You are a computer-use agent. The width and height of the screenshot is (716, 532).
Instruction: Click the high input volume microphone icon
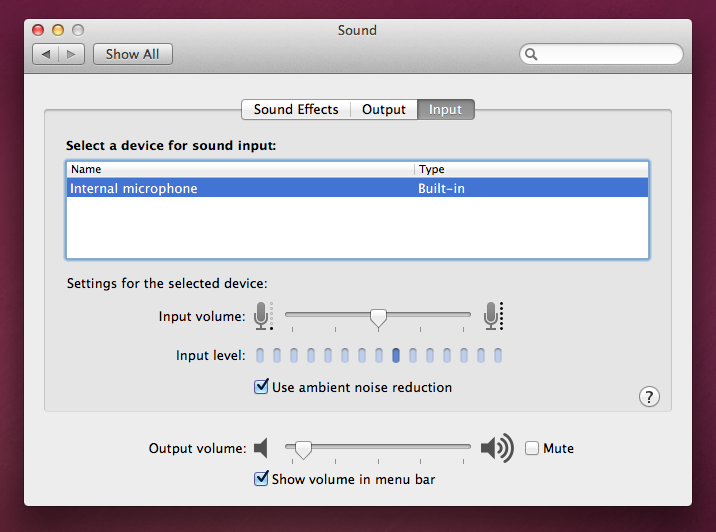pos(493,316)
